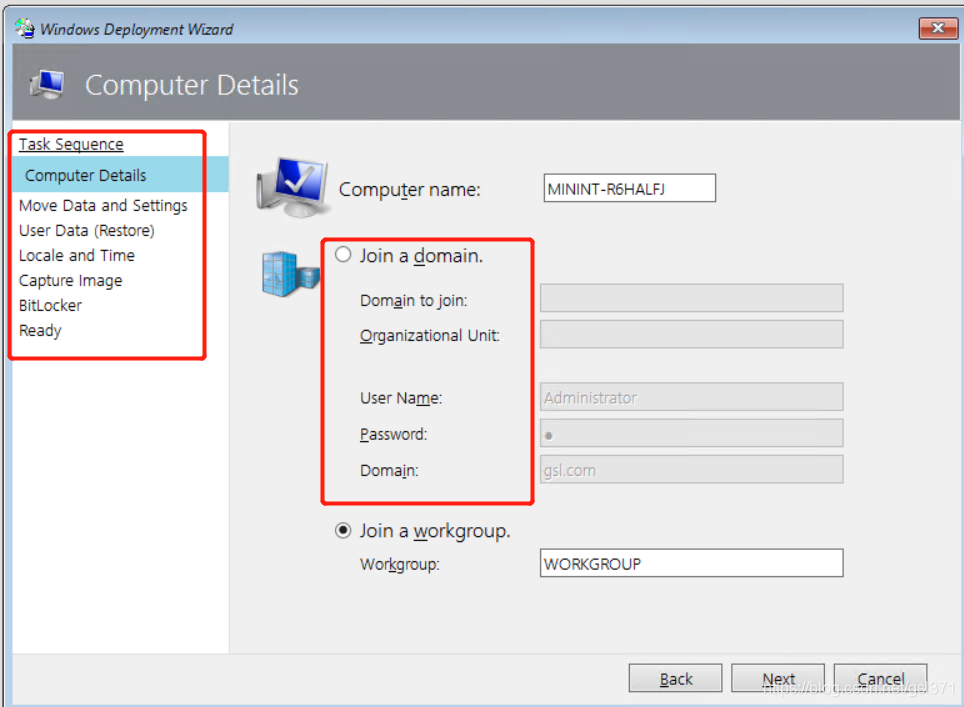964x707 pixels.
Task: Click the Windows Deployment Wizard title icon
Action: [x=25, y=28]
